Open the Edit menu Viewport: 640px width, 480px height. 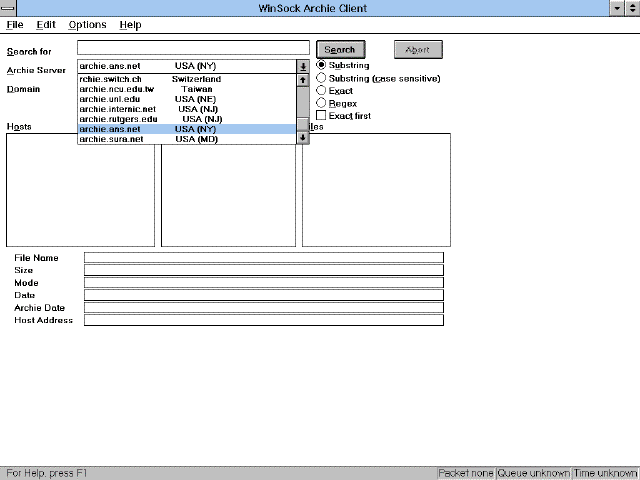point(46,25)
